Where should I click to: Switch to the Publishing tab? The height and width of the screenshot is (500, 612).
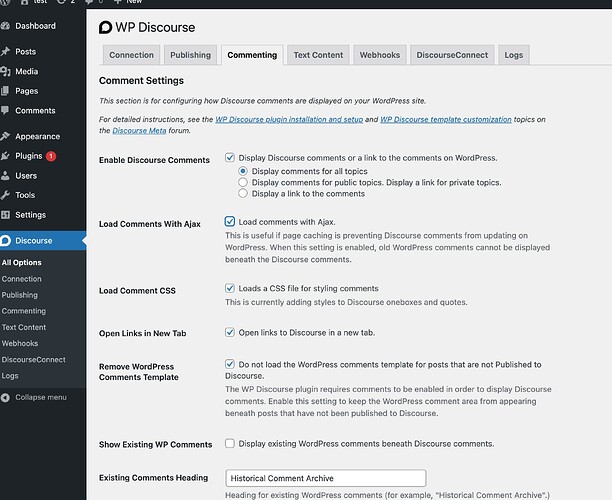[x=190, y=55]
